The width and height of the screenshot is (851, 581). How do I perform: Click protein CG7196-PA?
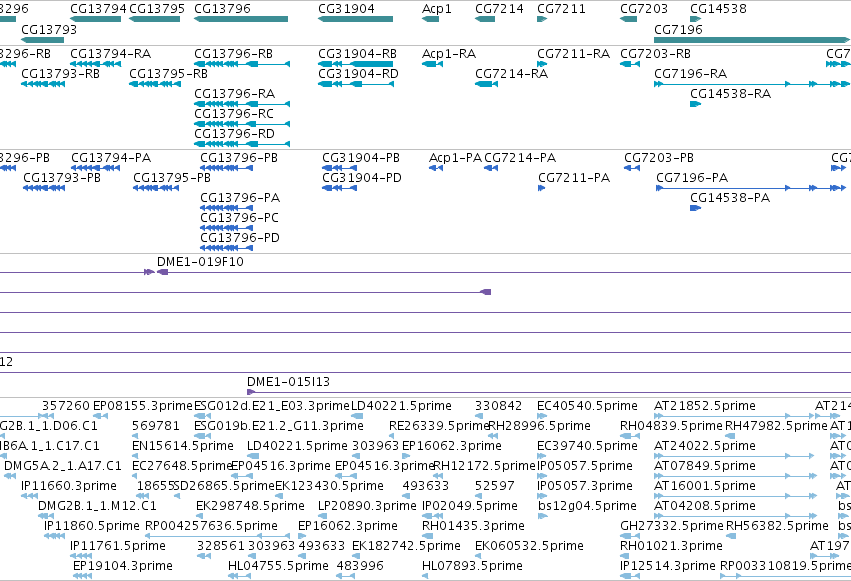692,178
